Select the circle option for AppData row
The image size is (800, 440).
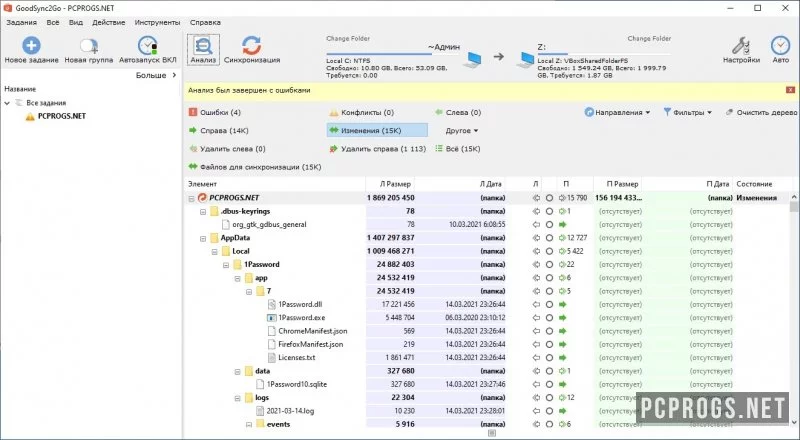[549, 238]
